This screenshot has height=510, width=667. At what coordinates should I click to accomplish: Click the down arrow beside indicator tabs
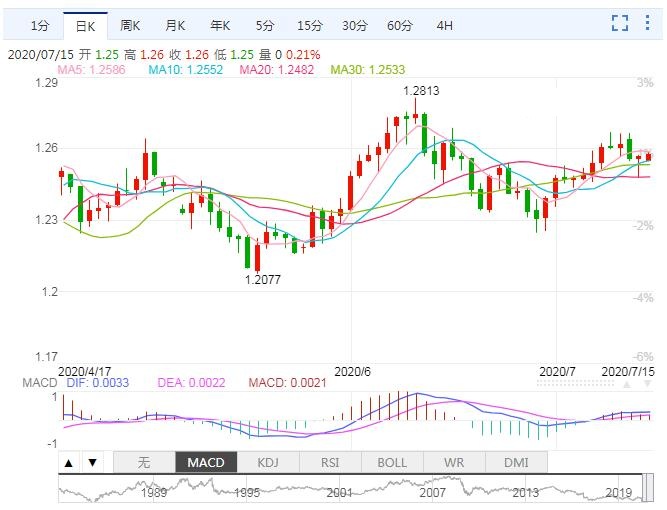92,462
